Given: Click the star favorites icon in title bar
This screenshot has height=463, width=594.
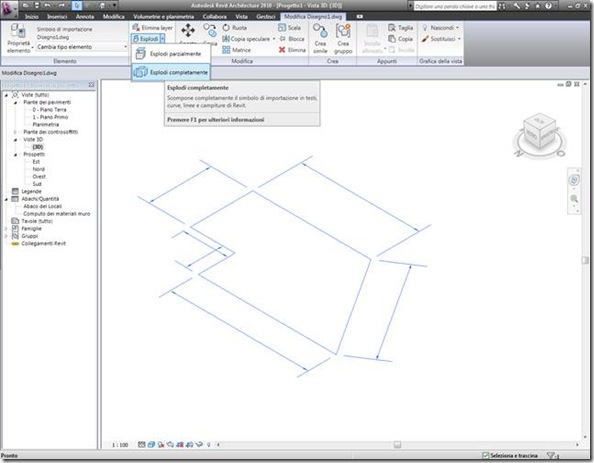Looking at the screenshot, I should [x=538, y=6].
